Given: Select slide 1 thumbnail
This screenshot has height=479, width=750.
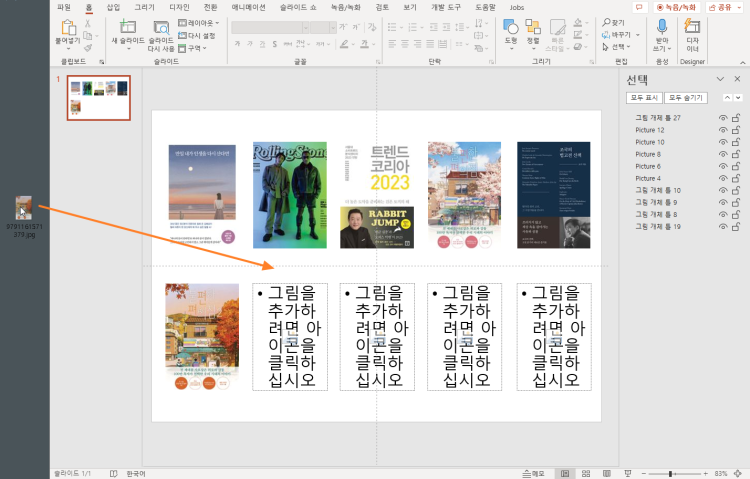Looking at the screenshot, I should tap(99, 98).
